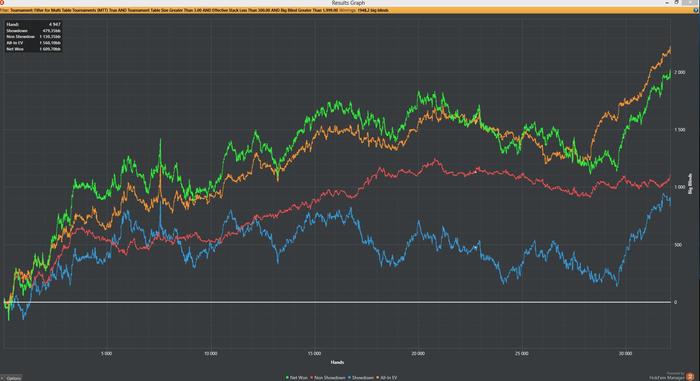Click the All-In EV value in stats box
This screenshot has height=381, width=700.
tap(50, 43)
